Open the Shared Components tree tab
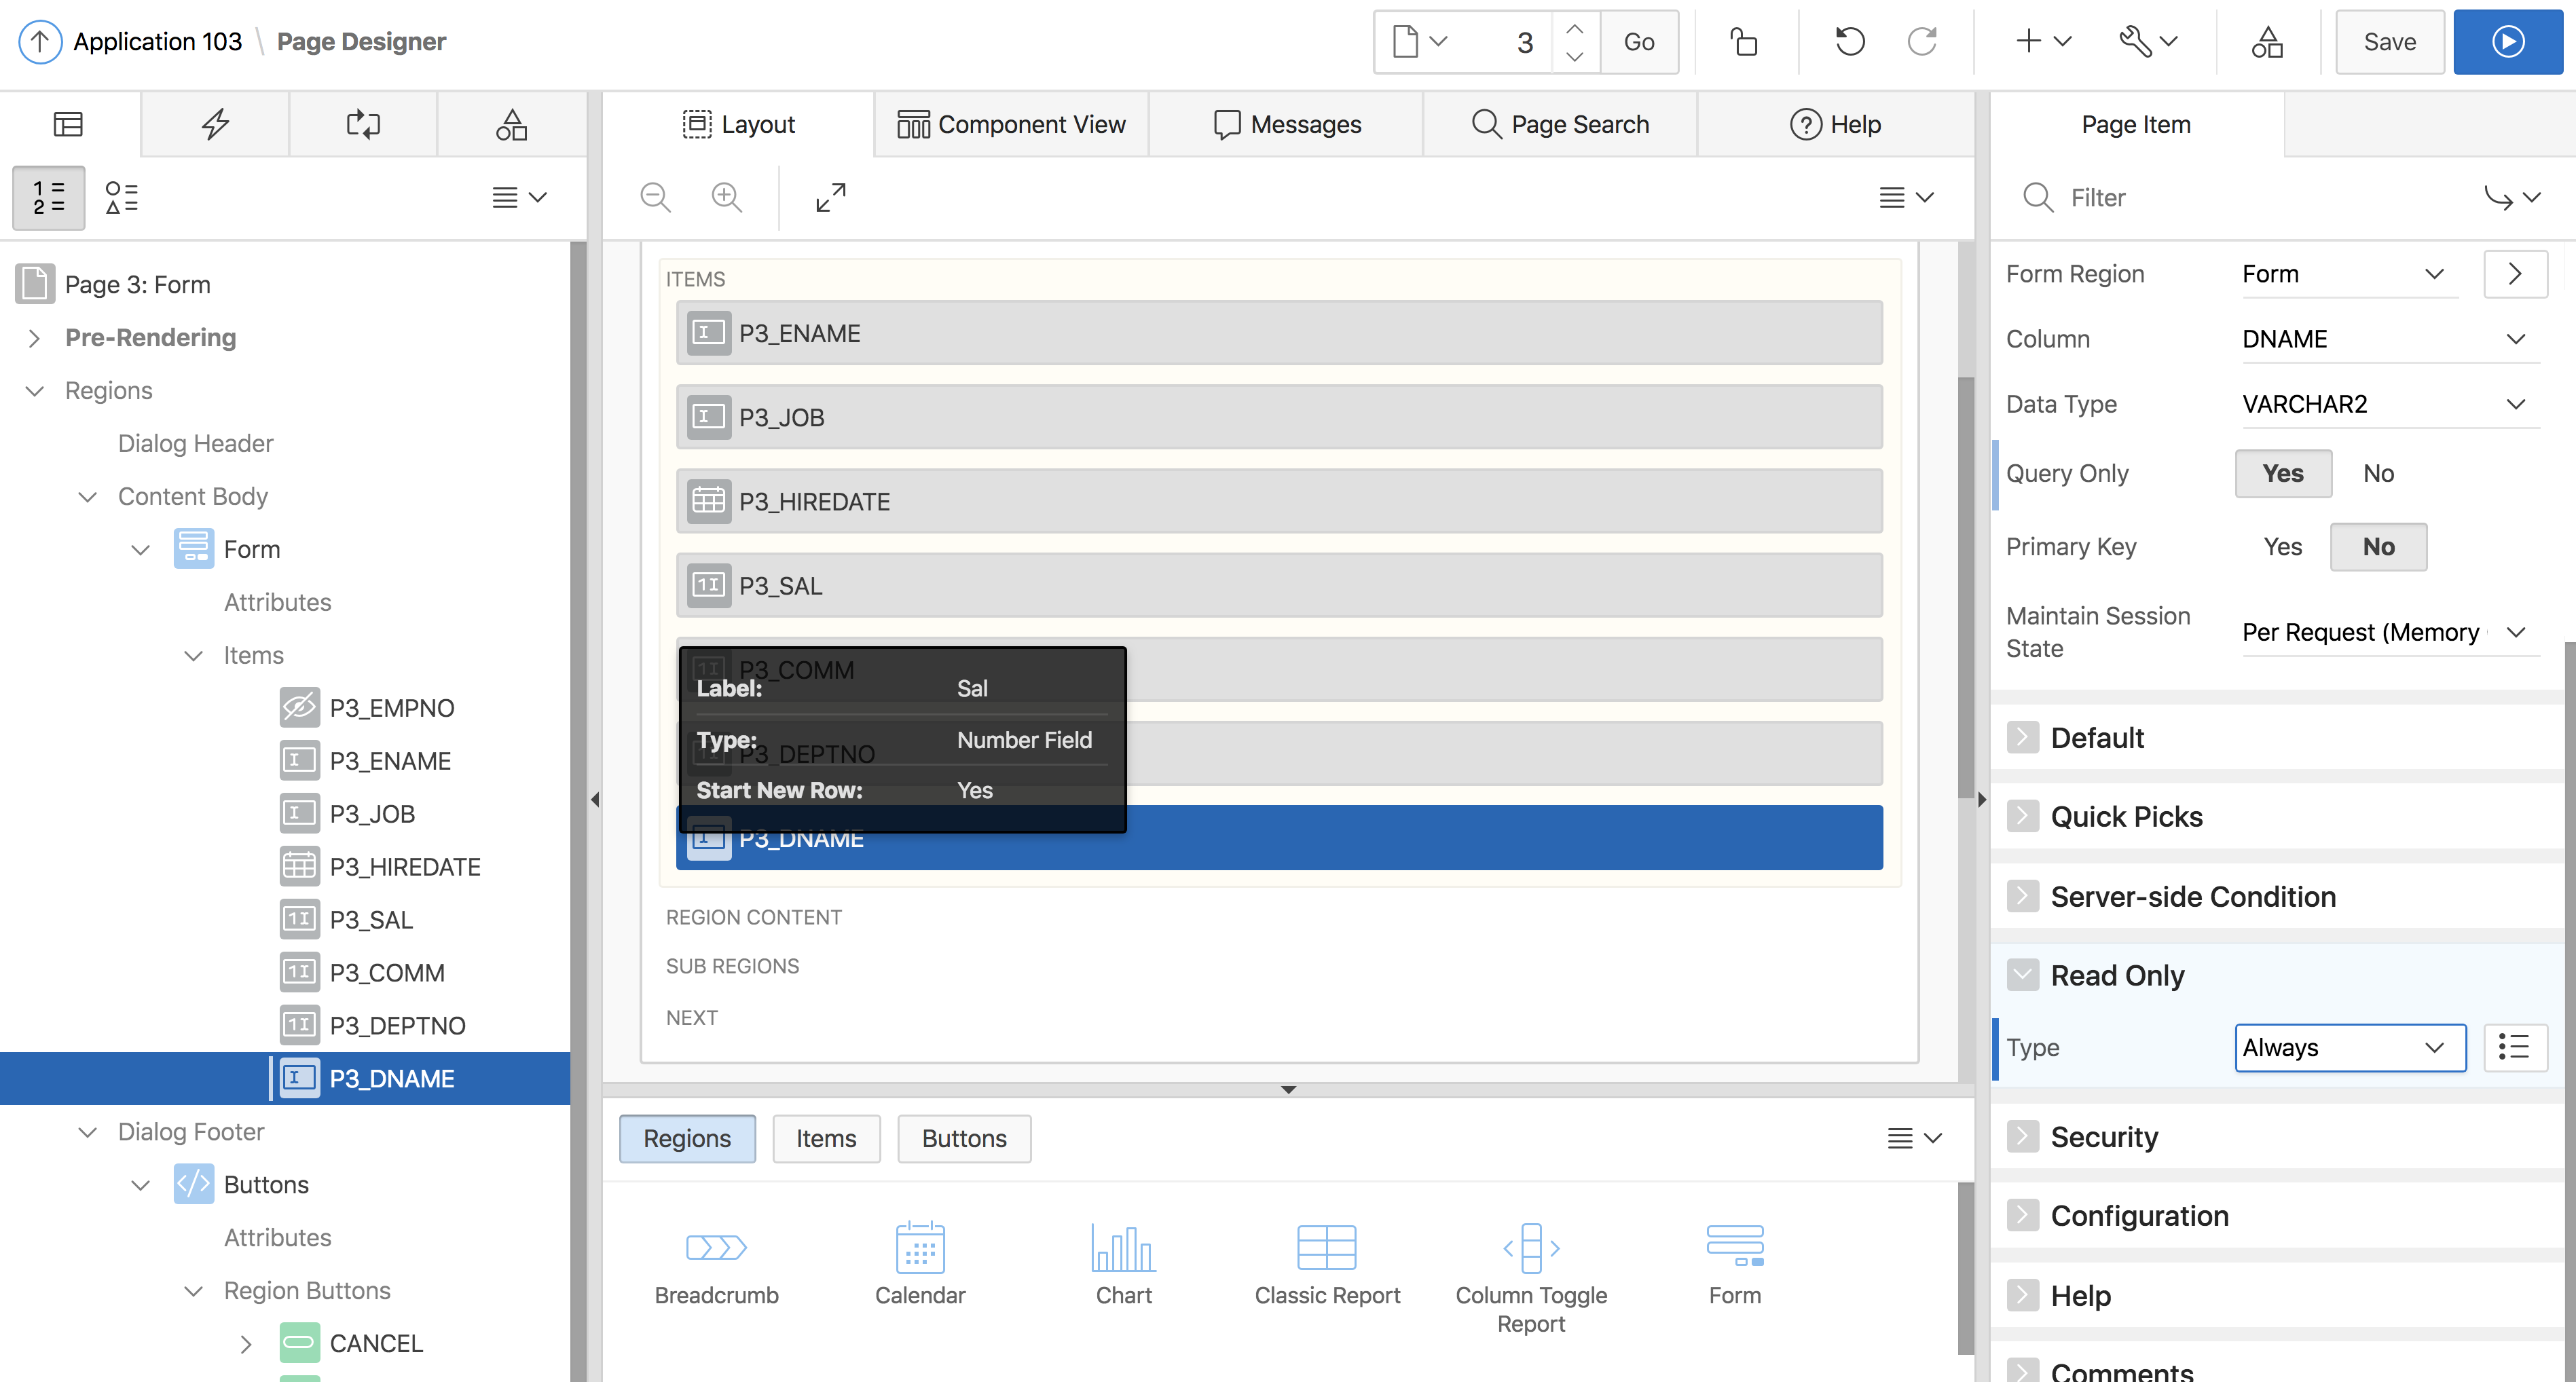 click(x=511, y=124)
